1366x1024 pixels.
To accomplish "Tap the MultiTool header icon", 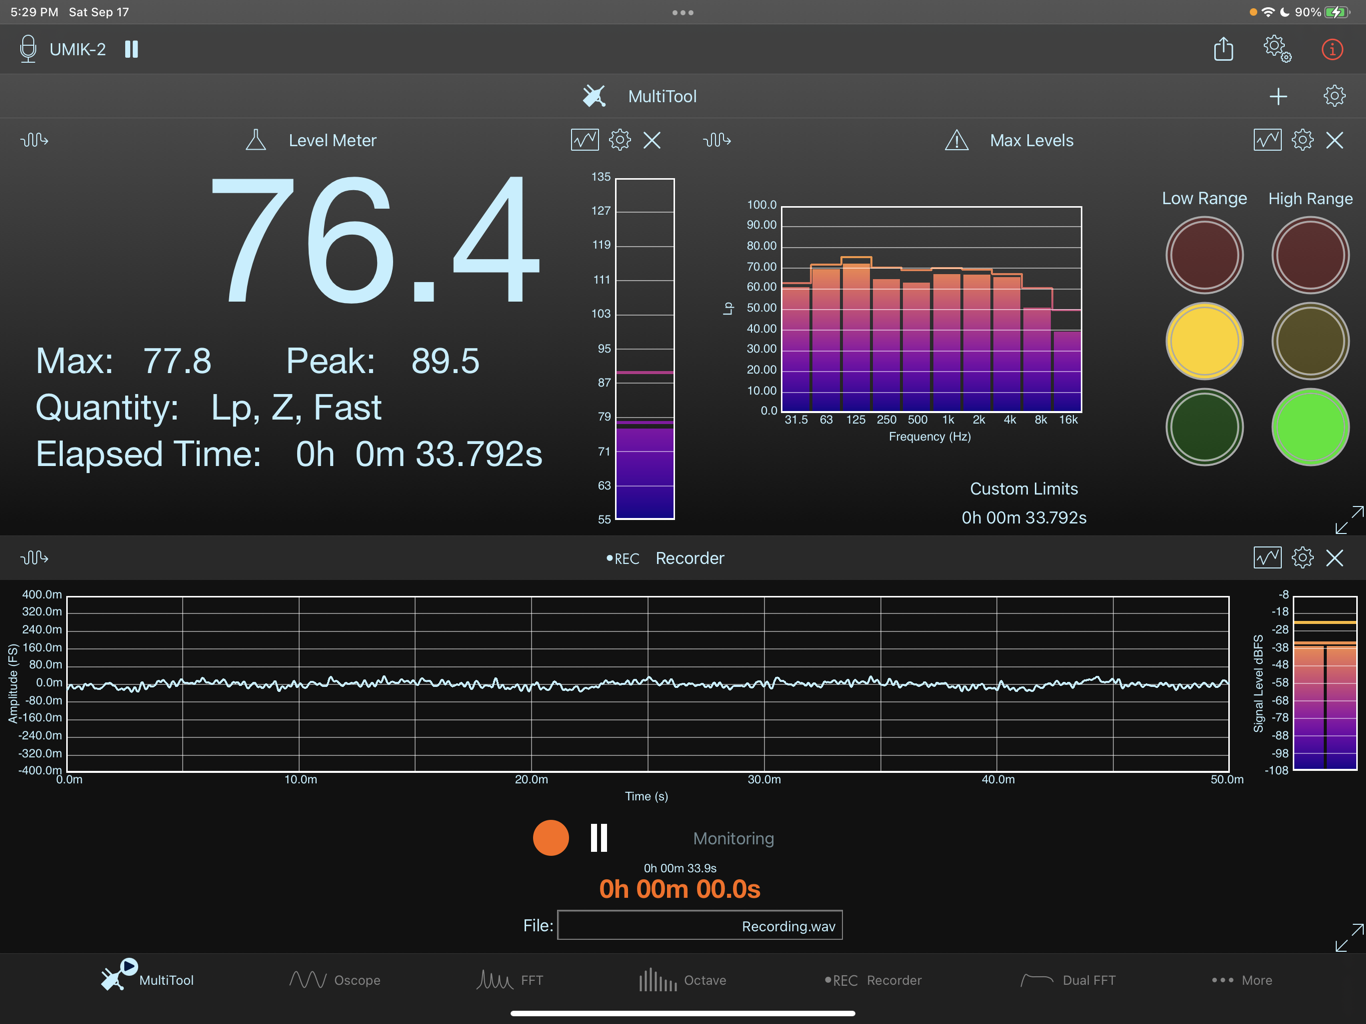I will [x=594, y=96].
